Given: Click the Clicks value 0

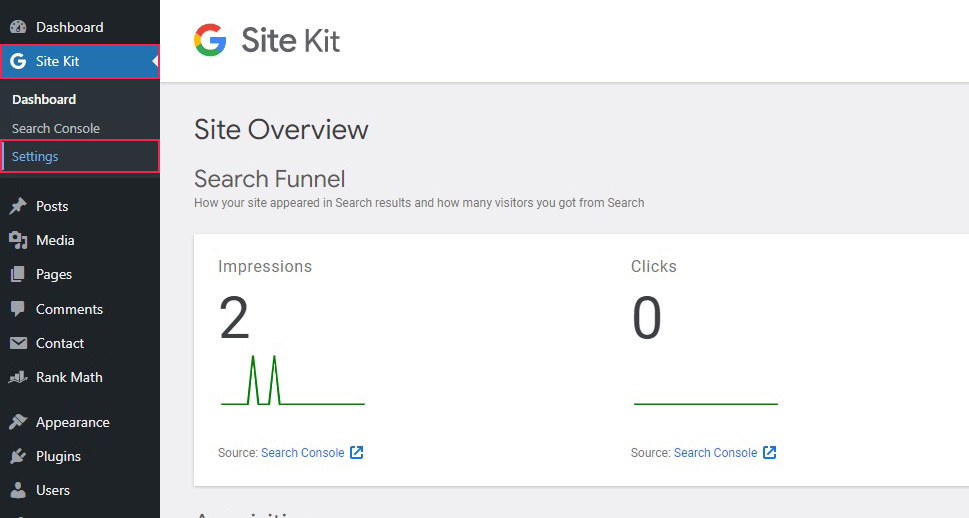Looking at the screenshot, I should click(x=646, y=318).
